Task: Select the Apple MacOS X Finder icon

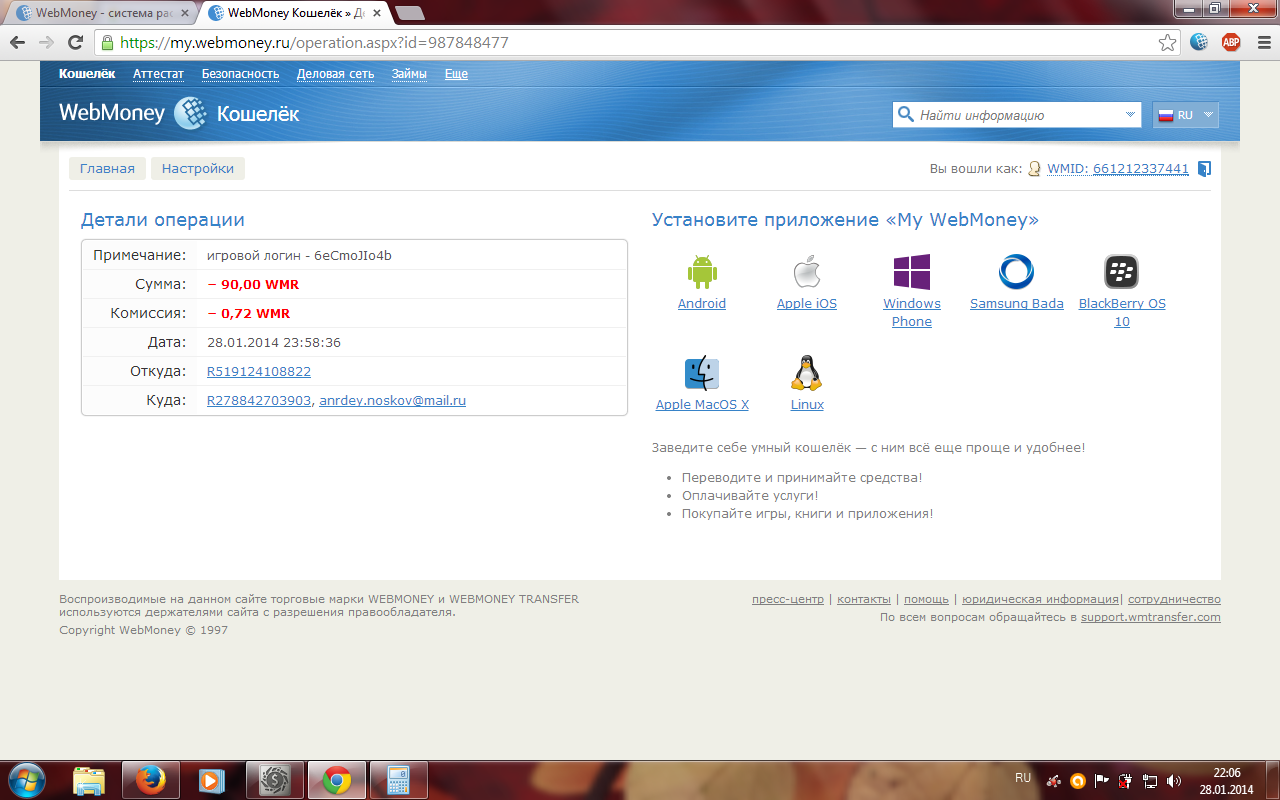Action: coord(702,373)
